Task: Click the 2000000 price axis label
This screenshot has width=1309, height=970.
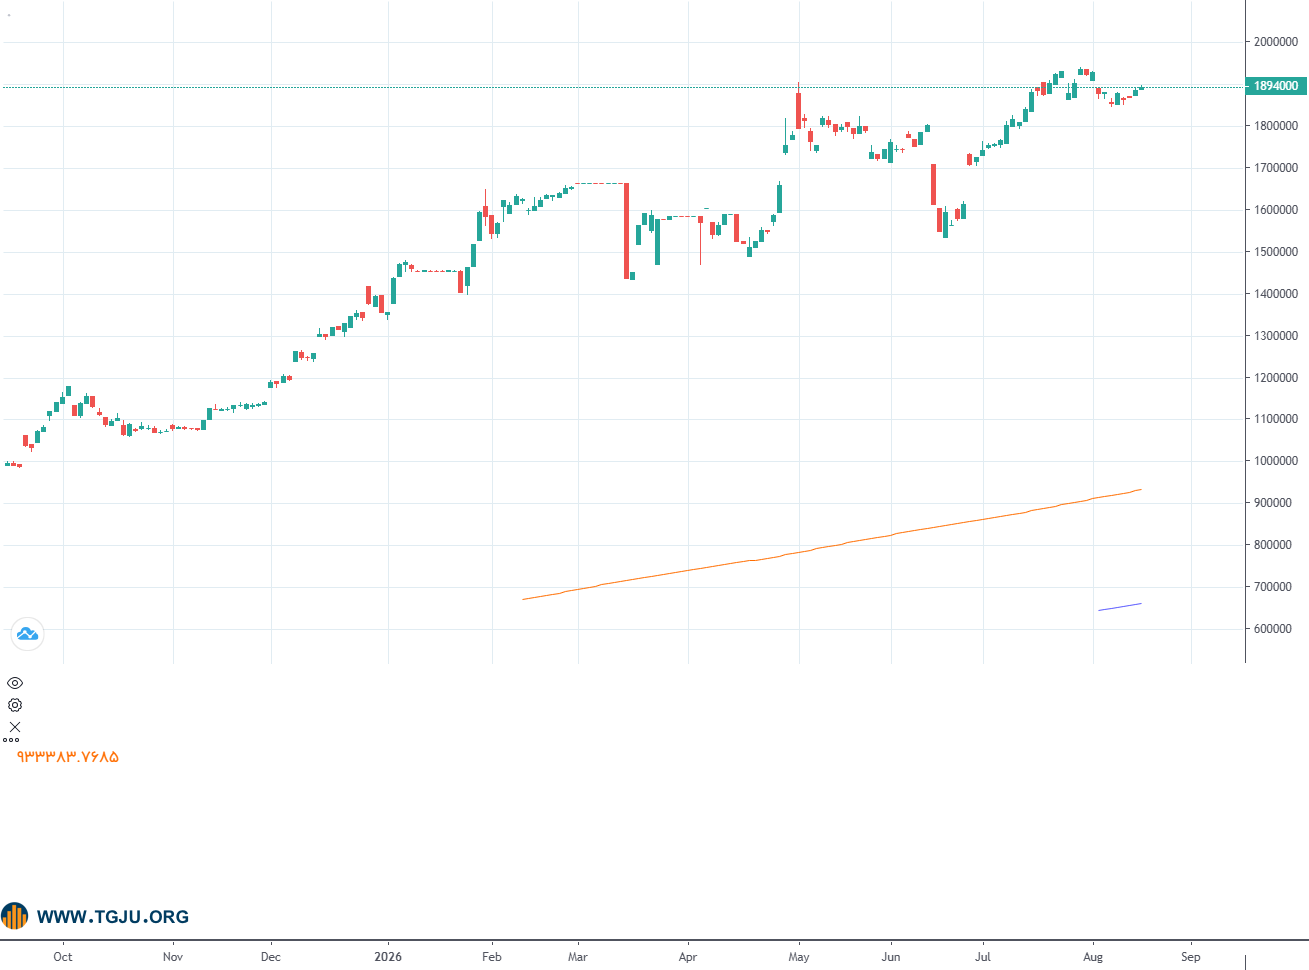Action: (x=1276, y=42)
